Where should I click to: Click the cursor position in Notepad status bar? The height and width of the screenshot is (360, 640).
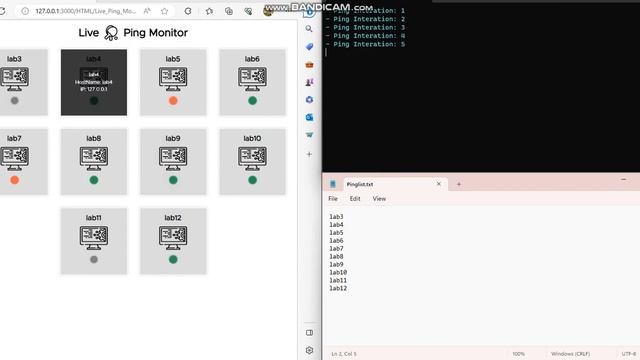coord(344,354)
